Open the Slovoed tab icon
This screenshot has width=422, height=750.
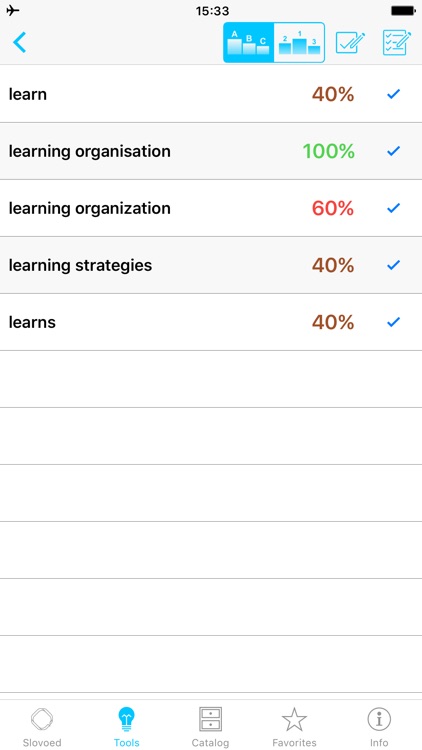42,726
